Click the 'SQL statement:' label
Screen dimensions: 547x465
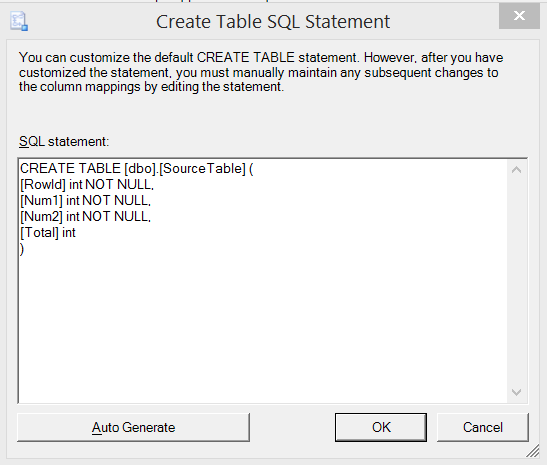(x=64, y=141)
